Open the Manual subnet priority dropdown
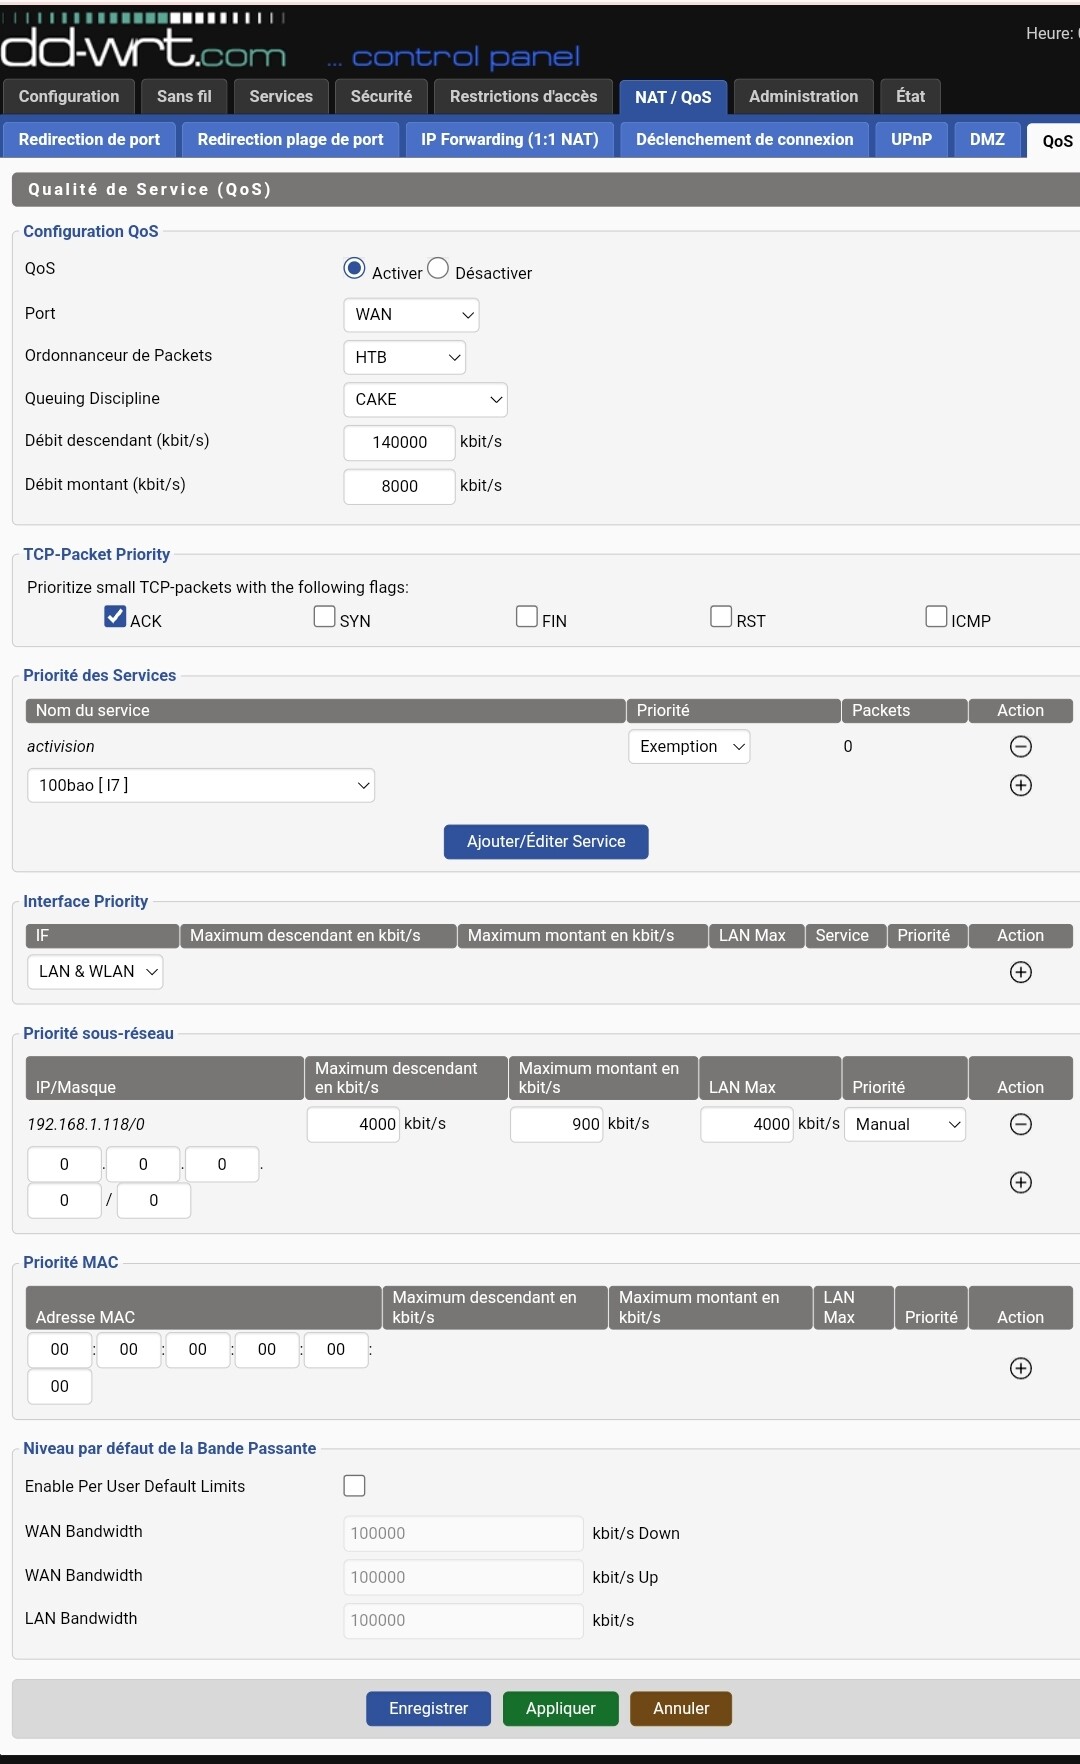 click(x=905, y=1124)
